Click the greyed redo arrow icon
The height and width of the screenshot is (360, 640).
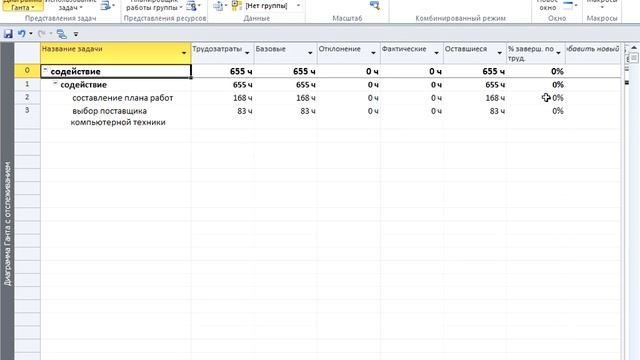point(41,34)
